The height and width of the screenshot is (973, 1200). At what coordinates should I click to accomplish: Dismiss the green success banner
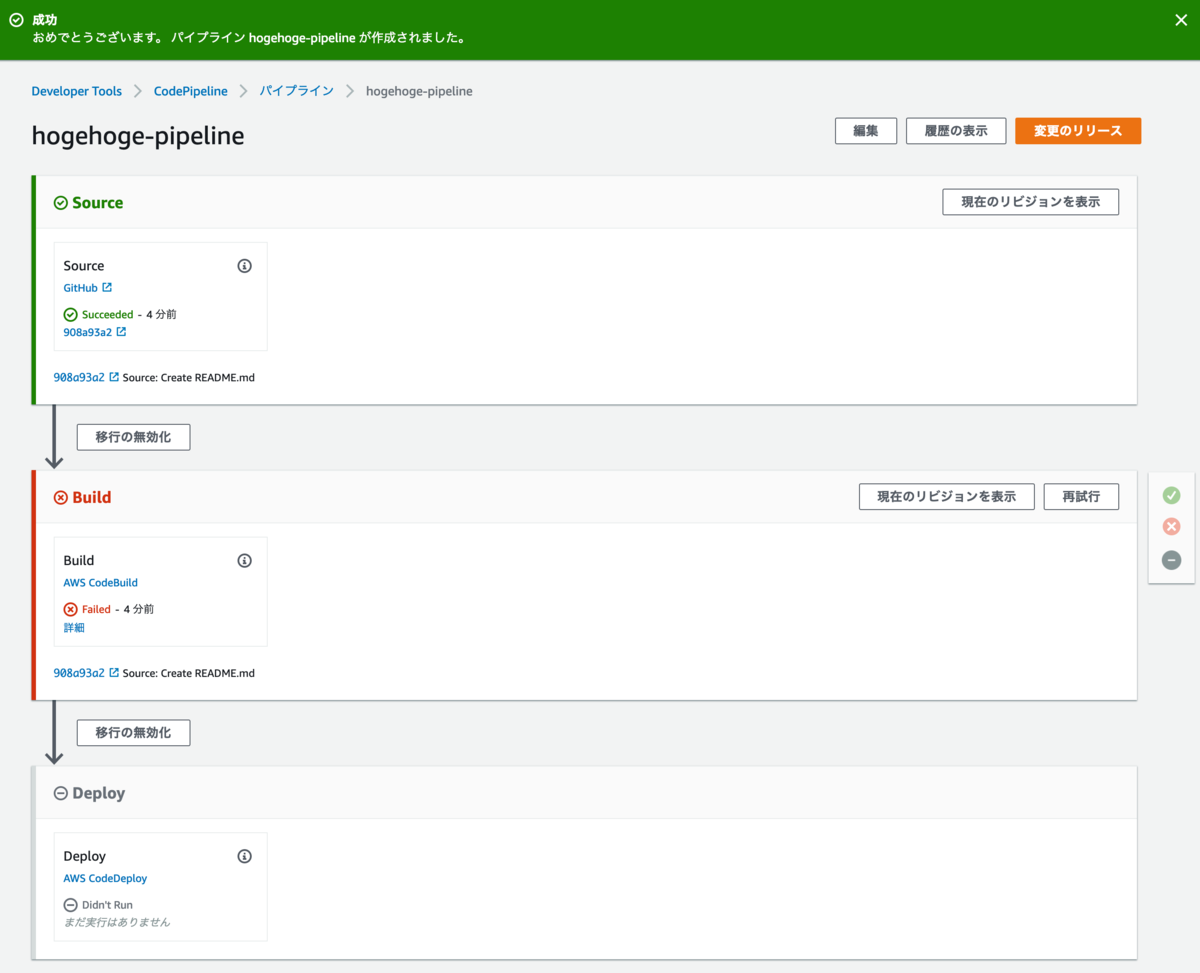(x=1181, y=20)
